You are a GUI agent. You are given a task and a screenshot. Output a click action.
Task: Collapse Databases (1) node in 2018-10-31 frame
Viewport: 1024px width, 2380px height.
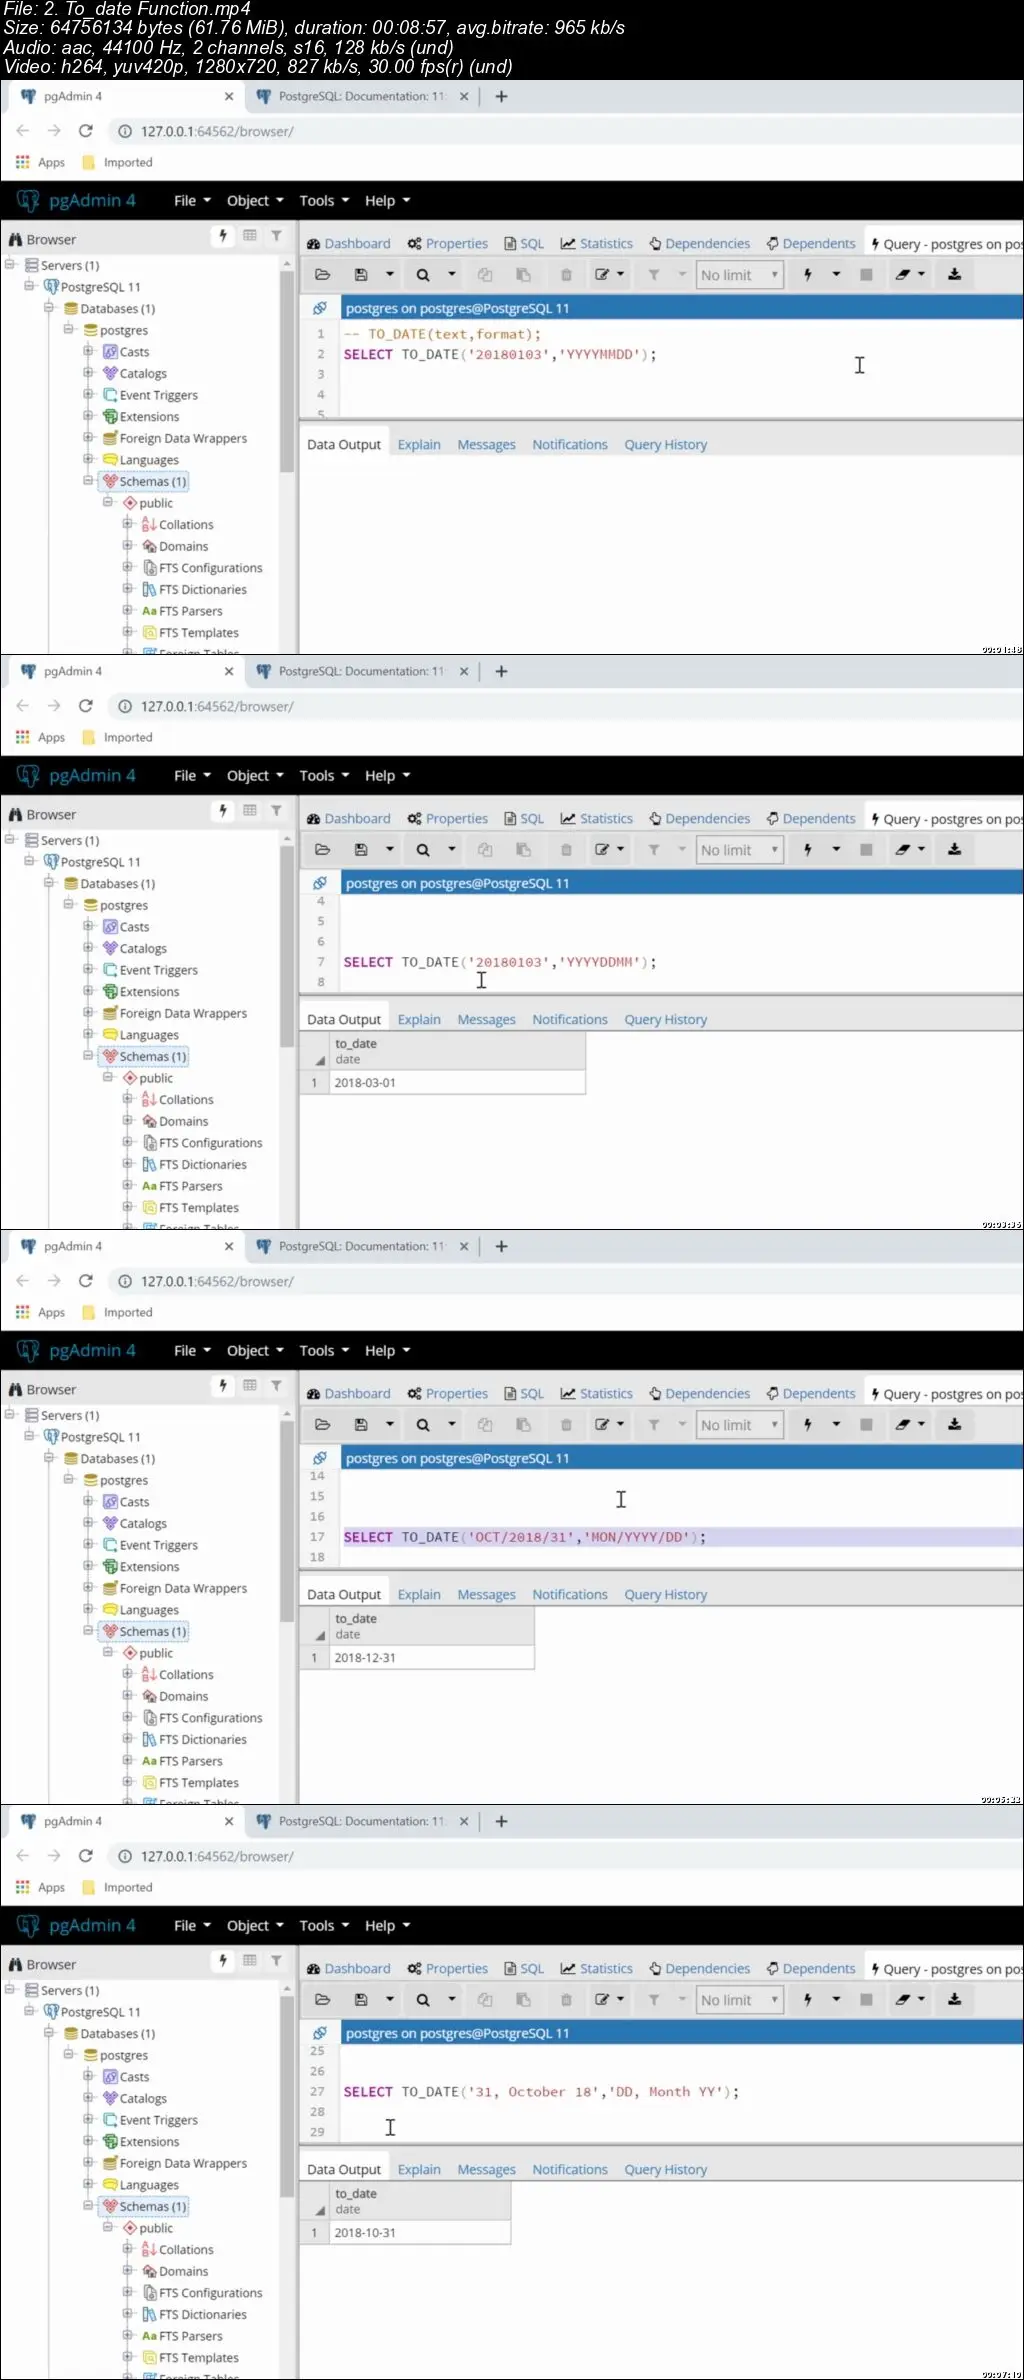pos(48,2033)
